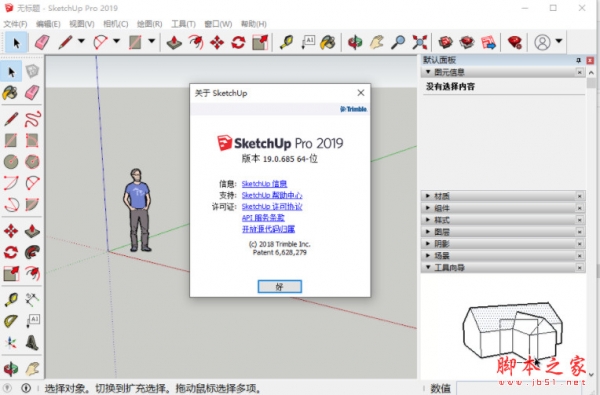The width and height of the screenshot is (600, 395).
Task: Select the Push/Pull tool in top toolbar
Action: click(x=174, y=42)
